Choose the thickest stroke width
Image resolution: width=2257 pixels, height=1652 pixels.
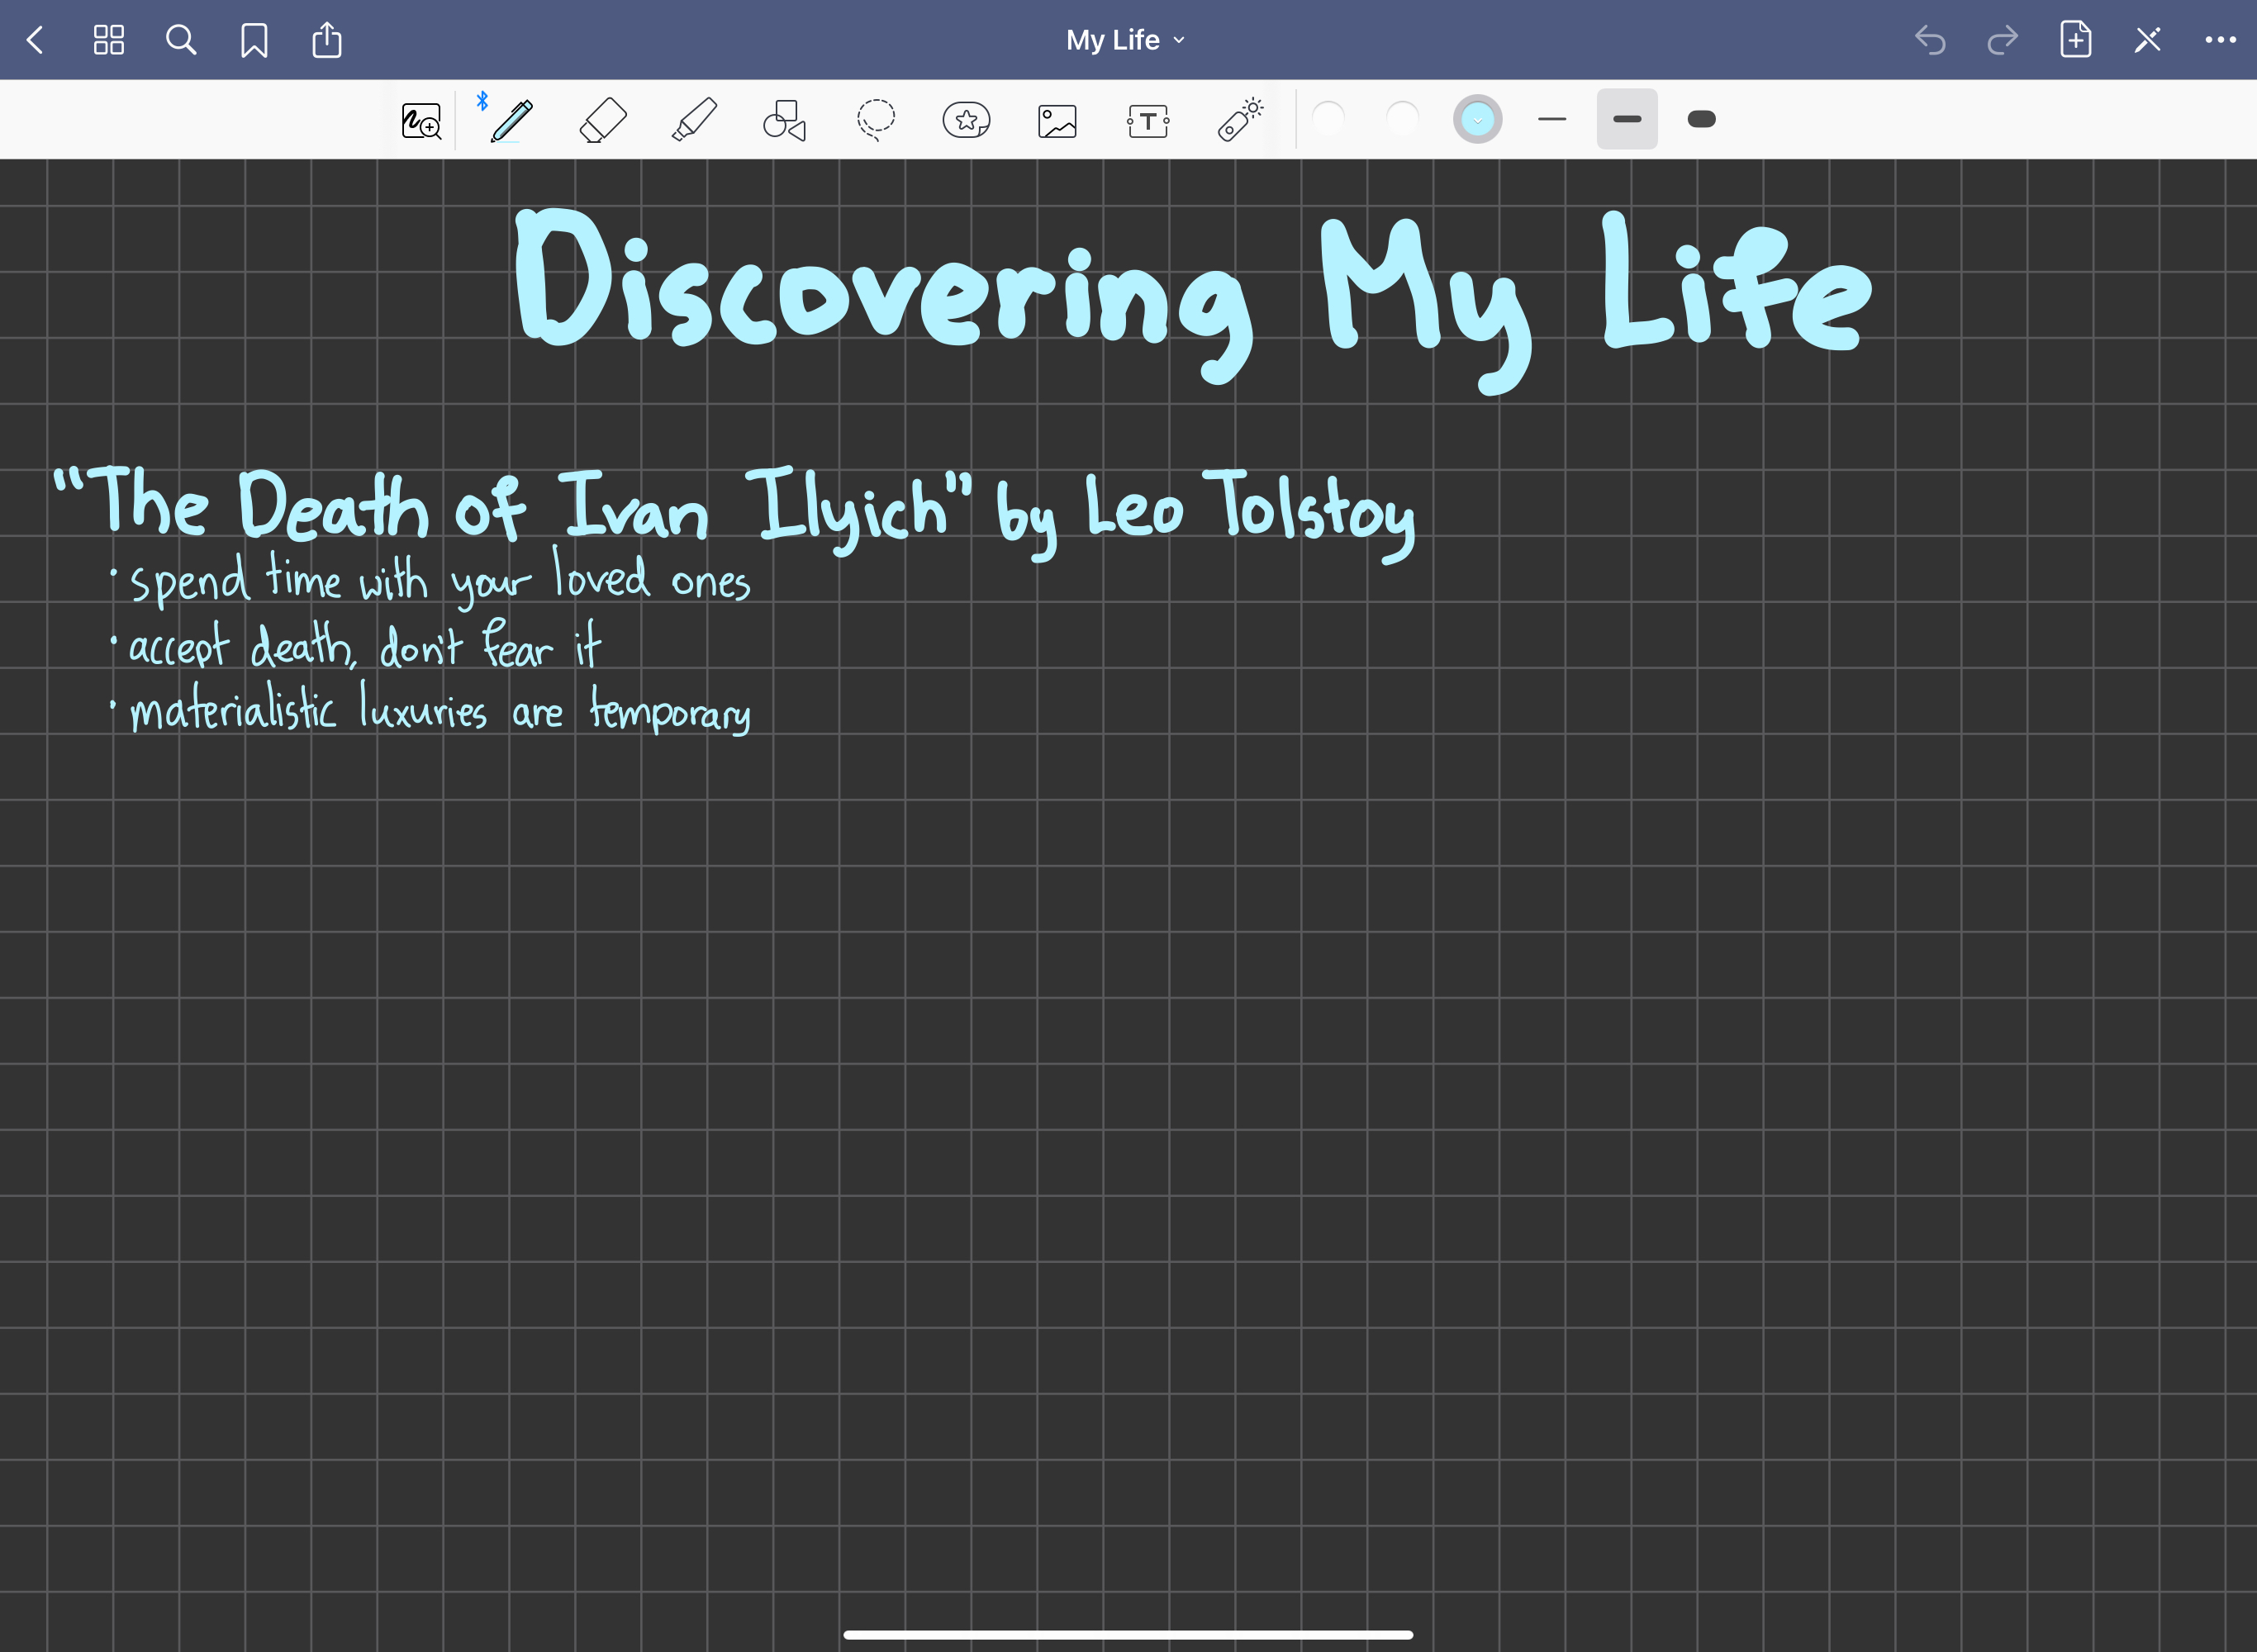coord(1701,119)
